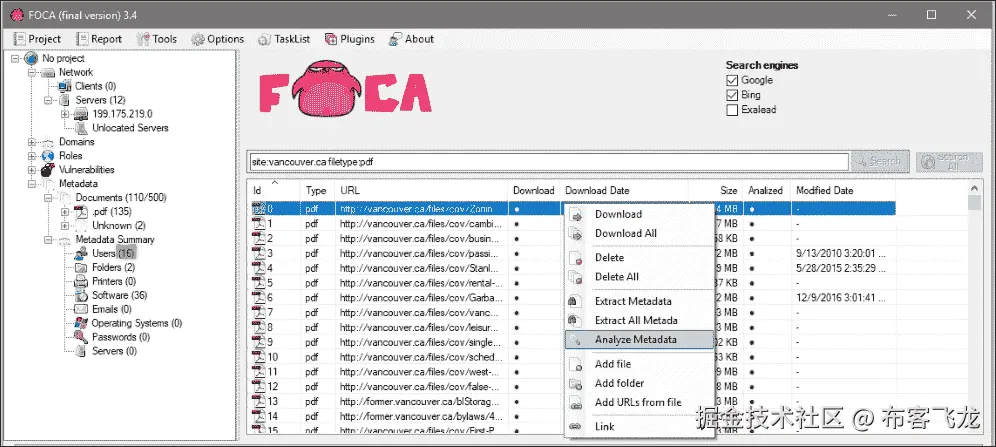Click the Search button
The height and width of the screenshot is (447, 996).
tap(880, 161)
